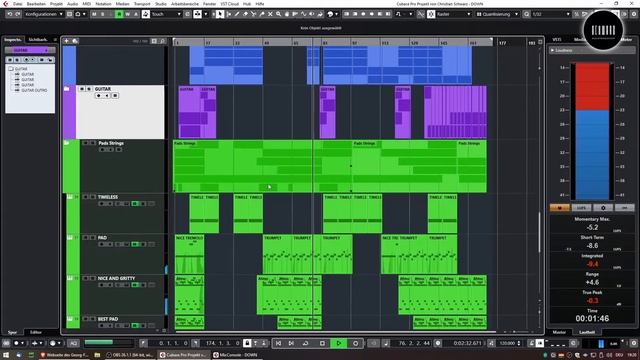
Task: Open the Transport menu
Action: pos(142,4)
